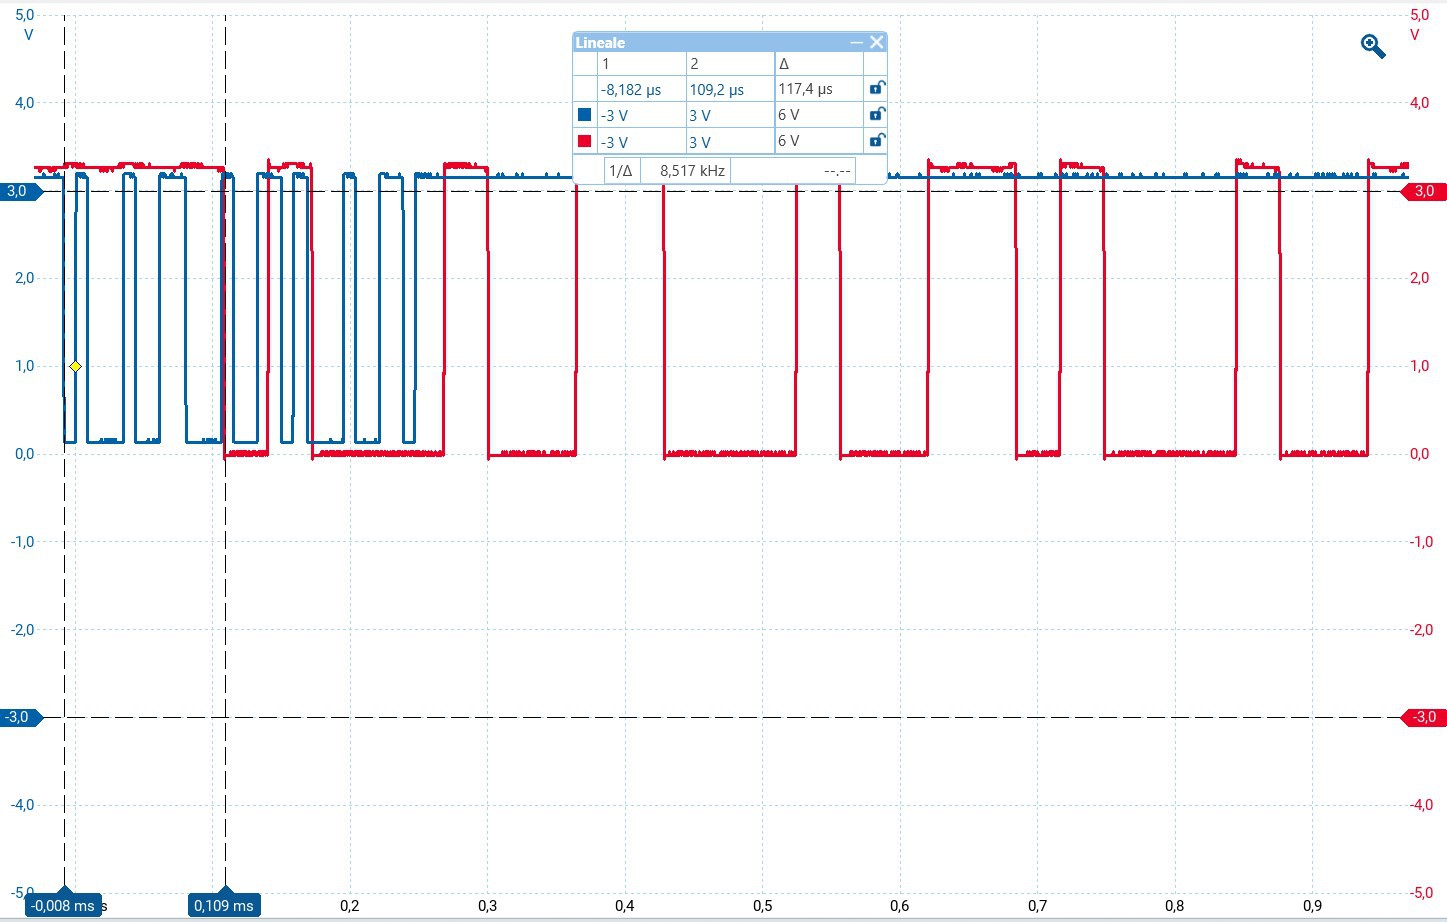This screenshot has height=922, width=1447.
Task: Select the -0,008 ms time ruler handle
Action: coord(63,905)
